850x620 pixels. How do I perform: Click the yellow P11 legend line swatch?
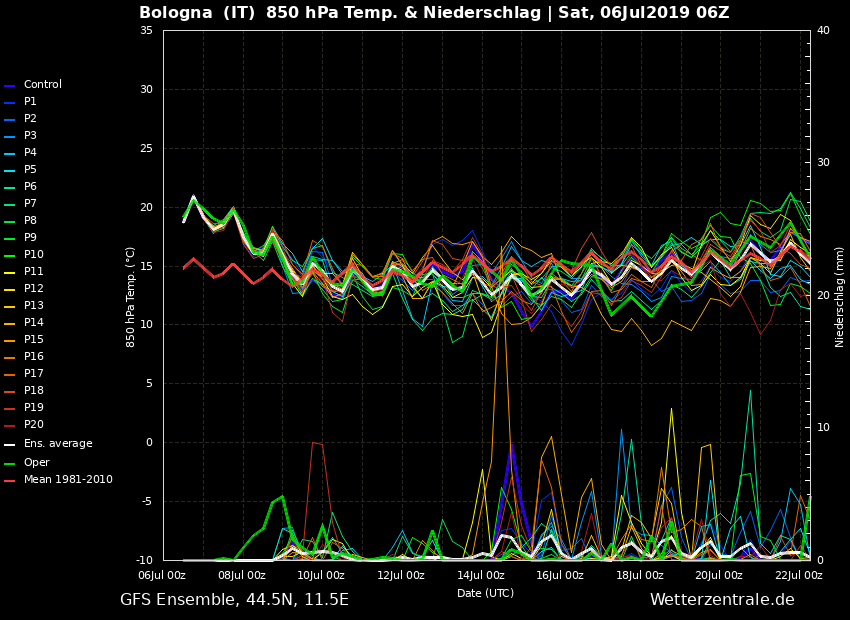10,272
